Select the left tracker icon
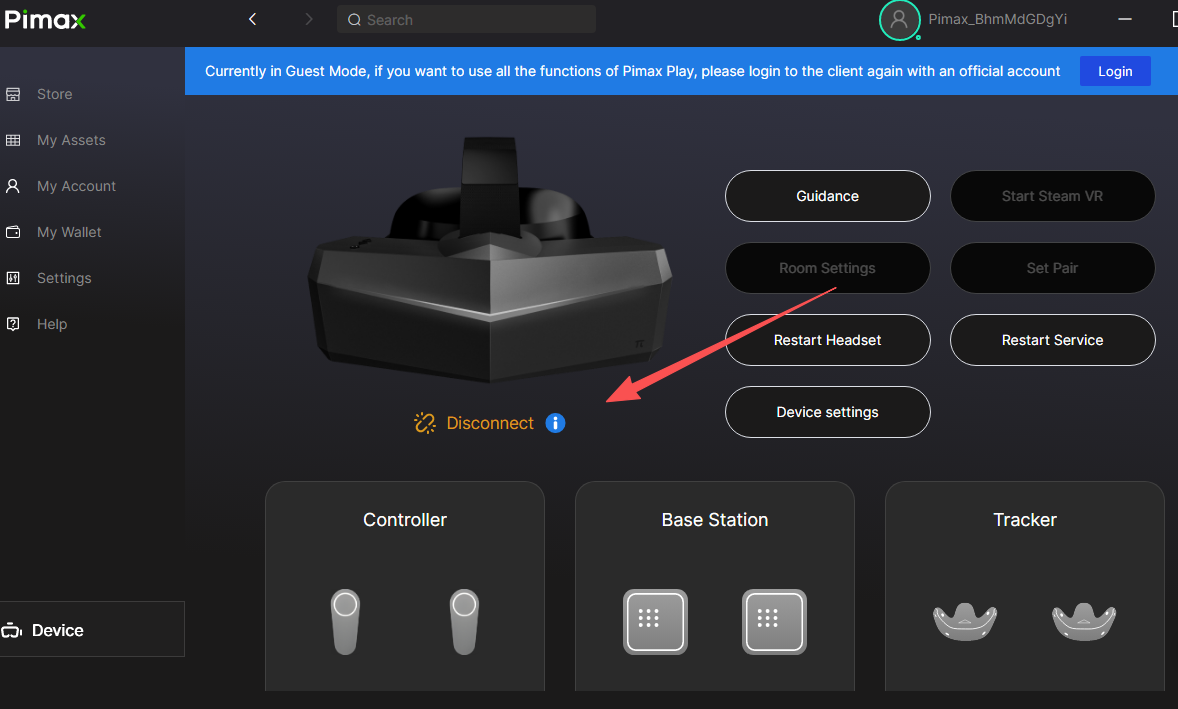Screen dimensions: 1178x709 pos(965,621)
